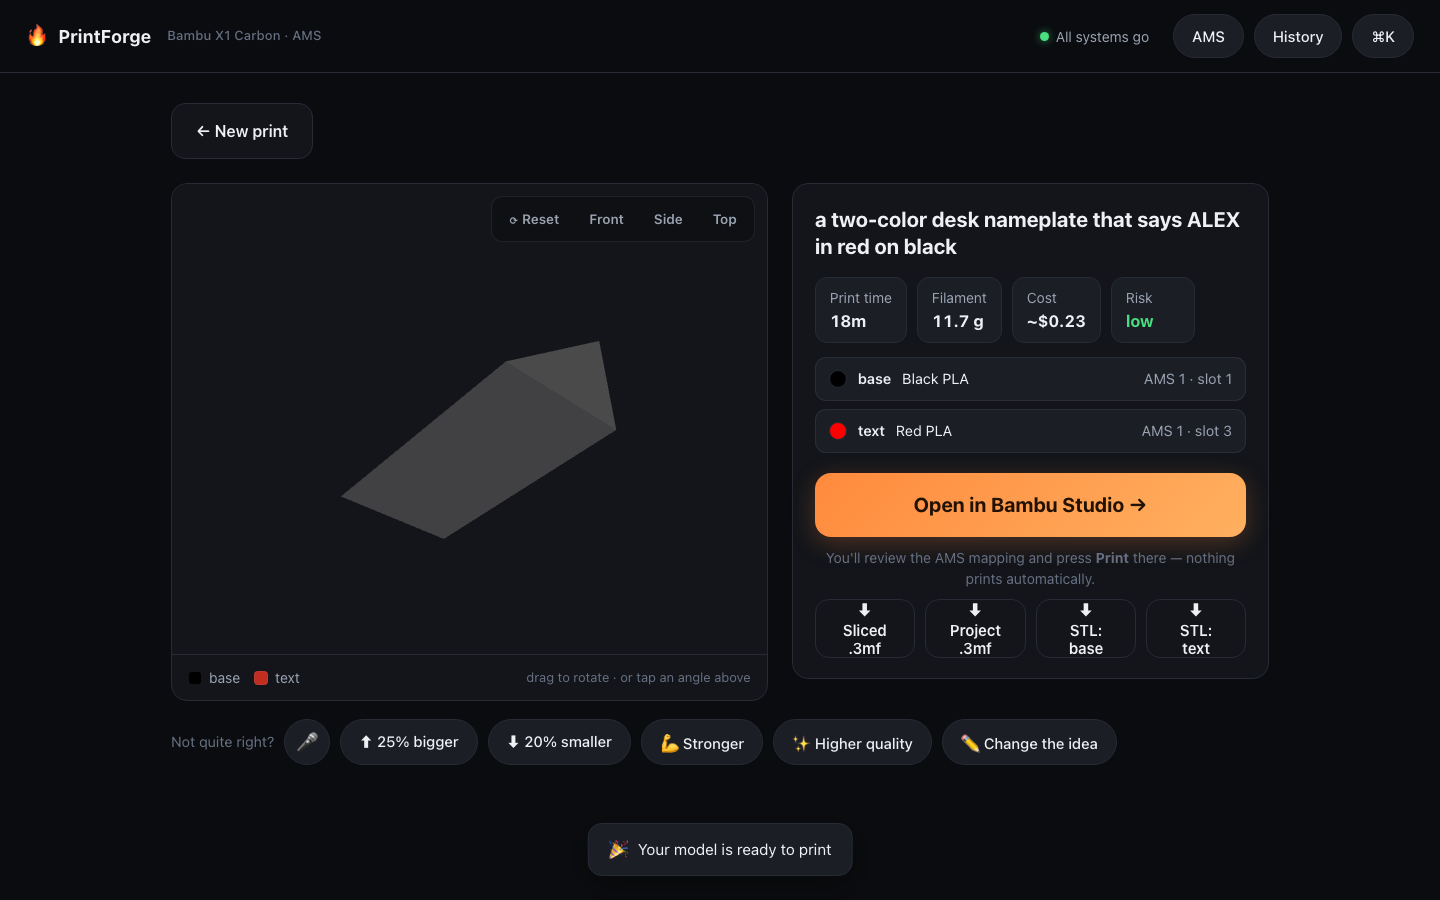Choose Higher quality option

point(852,742)
